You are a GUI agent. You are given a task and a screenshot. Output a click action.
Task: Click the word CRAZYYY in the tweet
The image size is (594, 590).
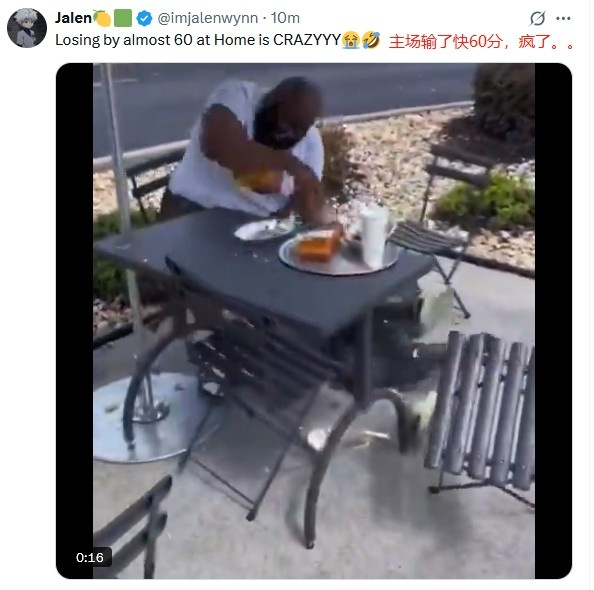(x=307, y=40)
